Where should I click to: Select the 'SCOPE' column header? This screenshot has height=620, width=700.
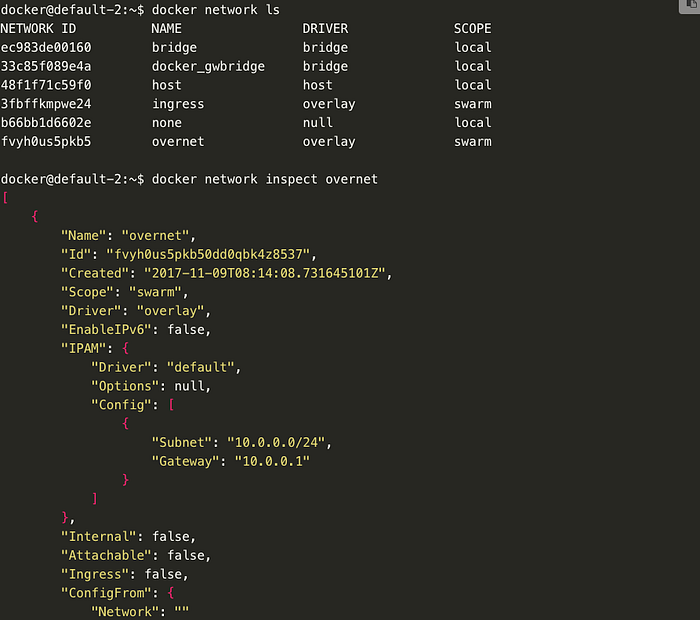pyautogui.click(x=473, y=29)
